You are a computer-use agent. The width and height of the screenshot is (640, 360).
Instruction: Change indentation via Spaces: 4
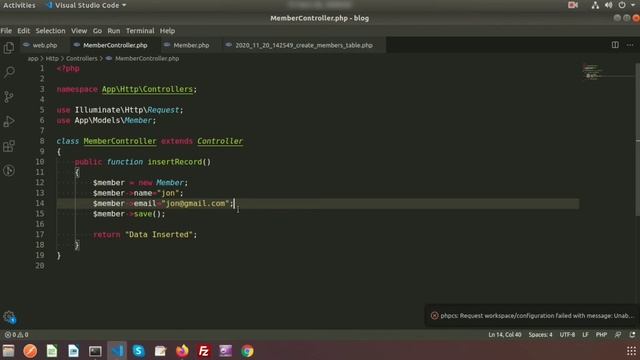pos(540,335)
